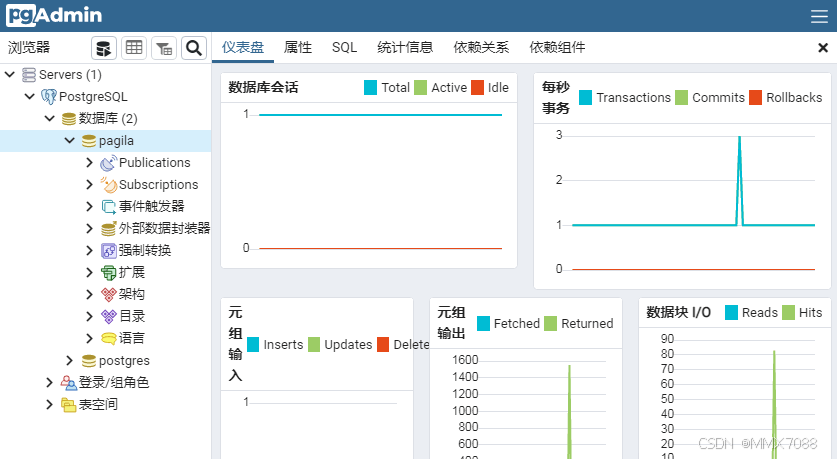Click the Total legend color swatch
The image size is (837, 459).
pos(370,88)
